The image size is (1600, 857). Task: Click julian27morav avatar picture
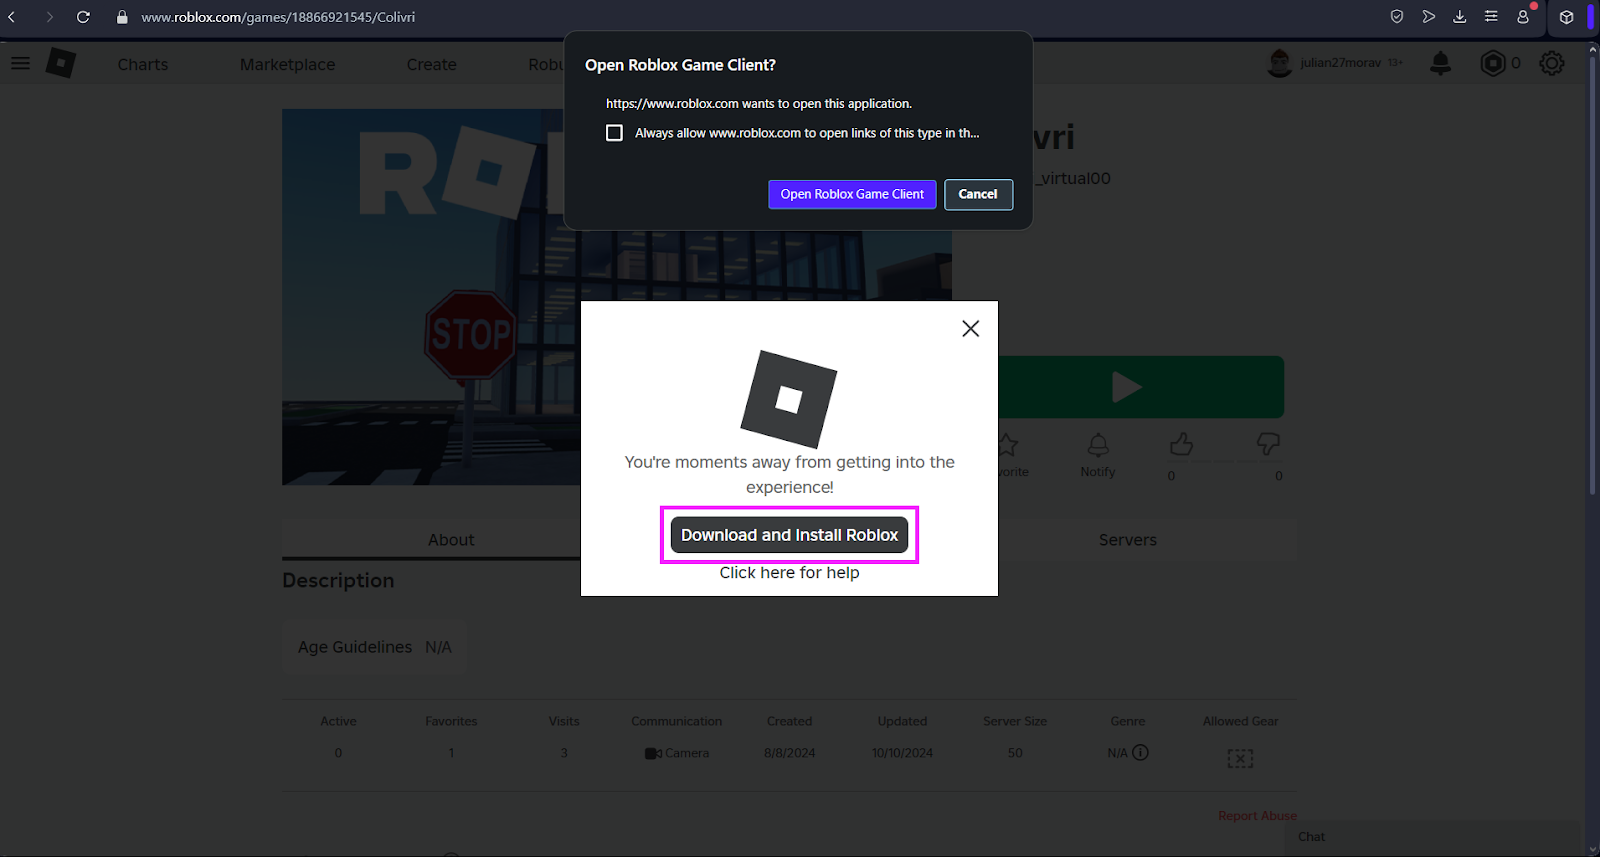point(1279,63)
